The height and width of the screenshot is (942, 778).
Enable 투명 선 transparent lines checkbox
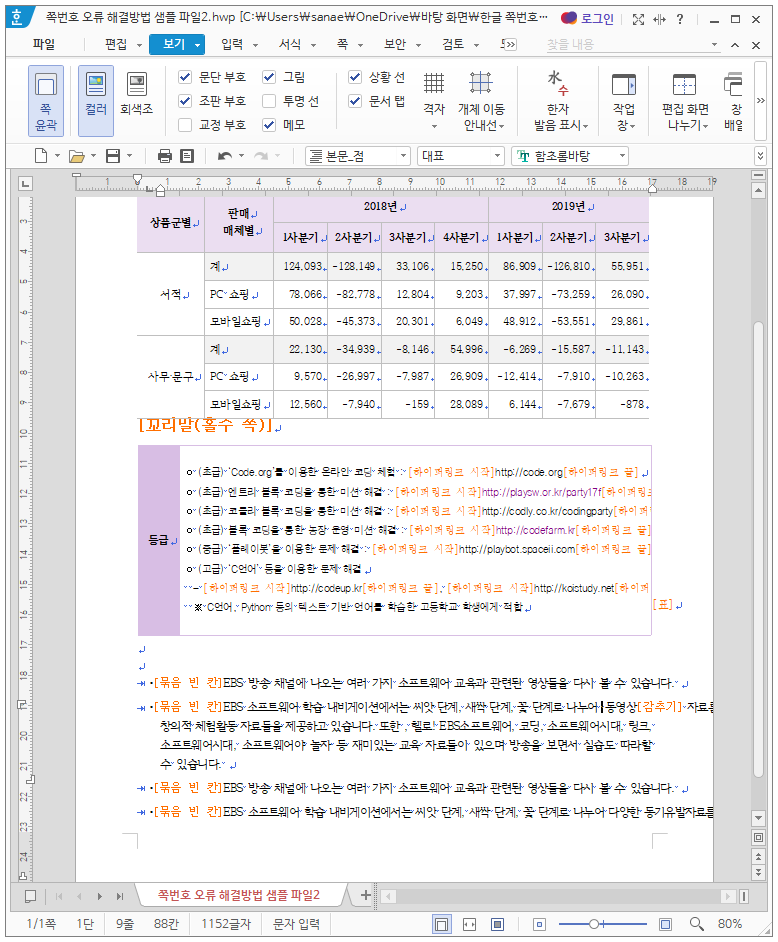269,101
